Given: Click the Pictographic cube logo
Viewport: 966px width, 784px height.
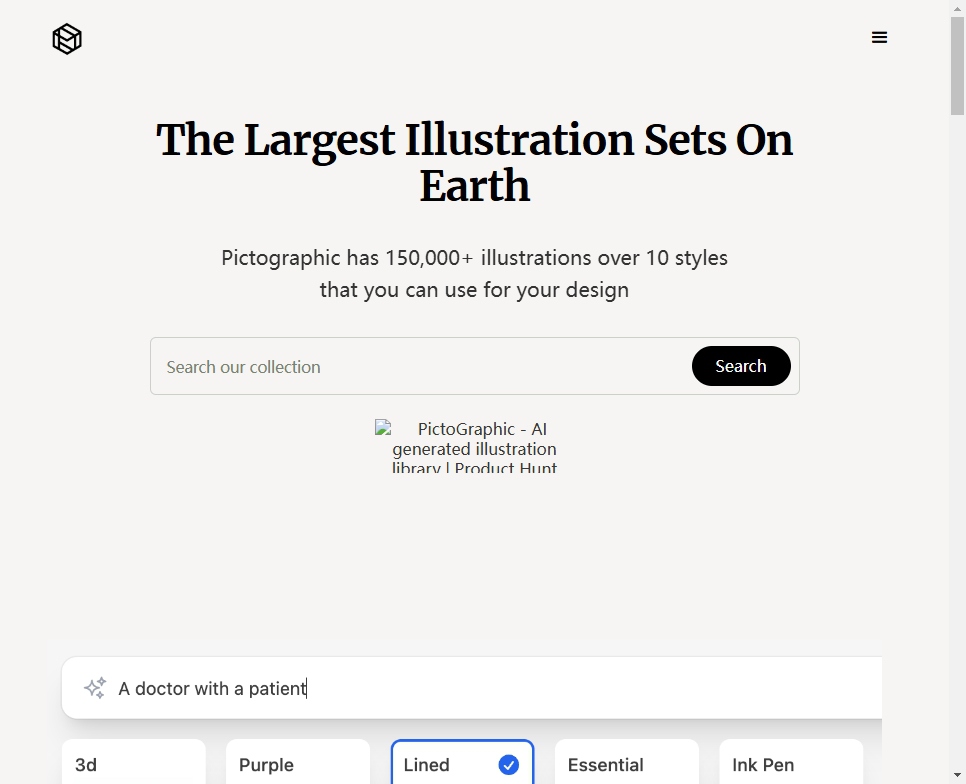Looking at the screenshot, I should click(x=67, y=39).
